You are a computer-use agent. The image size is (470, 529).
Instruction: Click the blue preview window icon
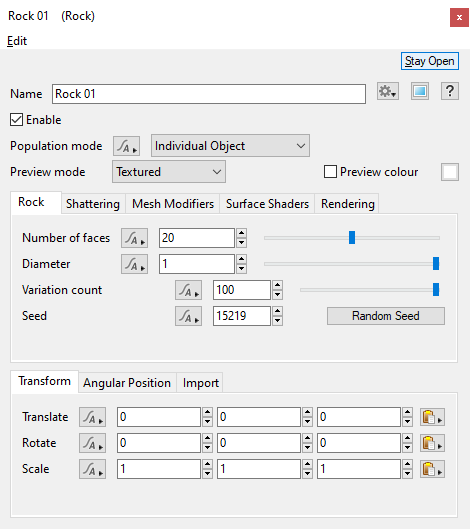tap(420, 91)
